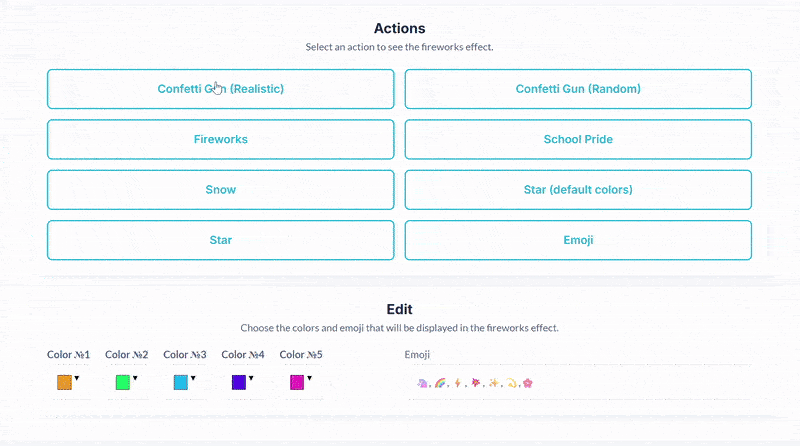This screenshot has height=446, width=800.
Task: Select the magenta Color №5 swatch
Action: pos(297,382)
